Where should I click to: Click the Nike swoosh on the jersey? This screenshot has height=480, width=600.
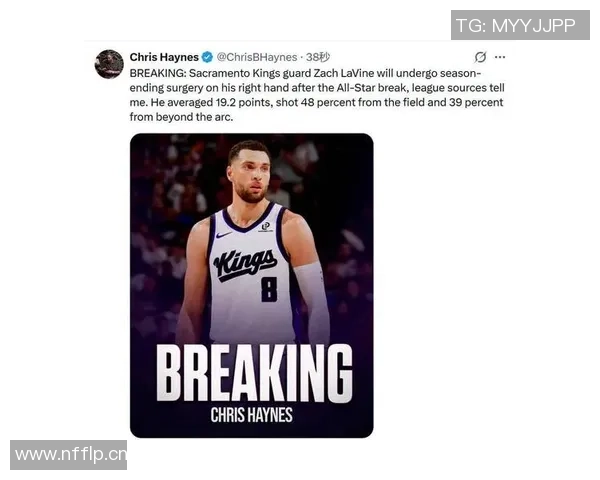pyautogui.click(x=223, y=235)
